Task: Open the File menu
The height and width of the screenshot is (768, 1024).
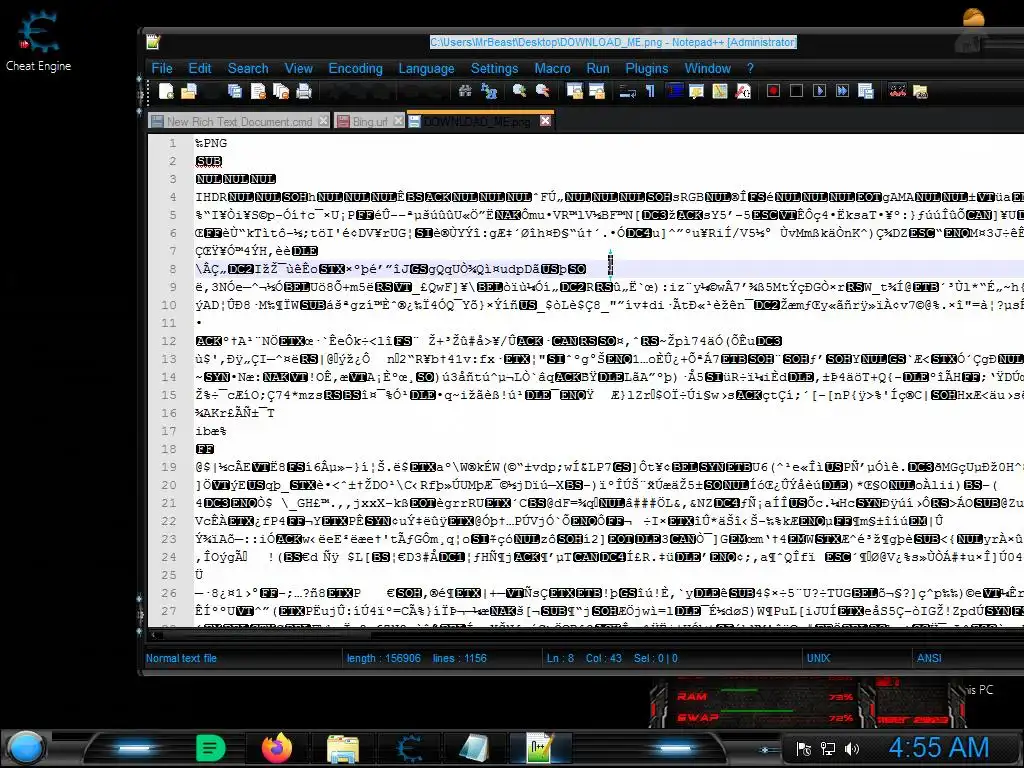Action: pyautogui.click(x=162, y=69)
